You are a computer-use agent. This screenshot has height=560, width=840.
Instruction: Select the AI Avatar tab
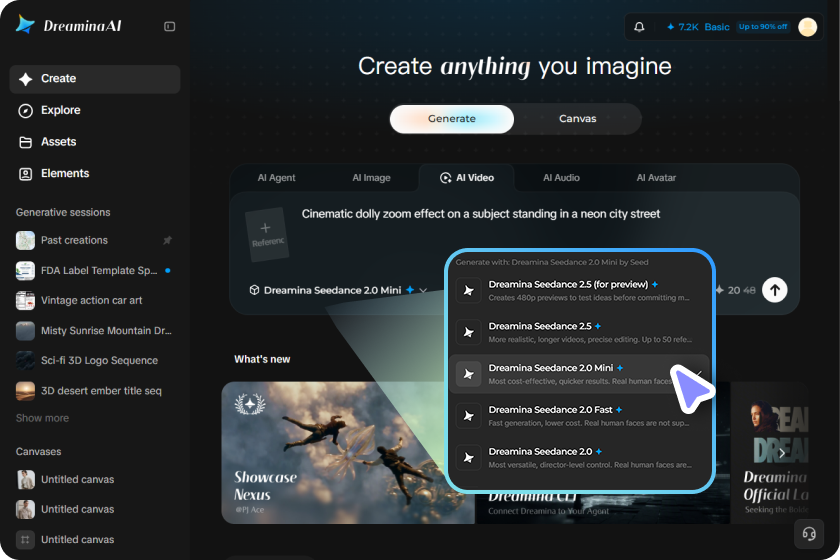(x=656, y=178)
